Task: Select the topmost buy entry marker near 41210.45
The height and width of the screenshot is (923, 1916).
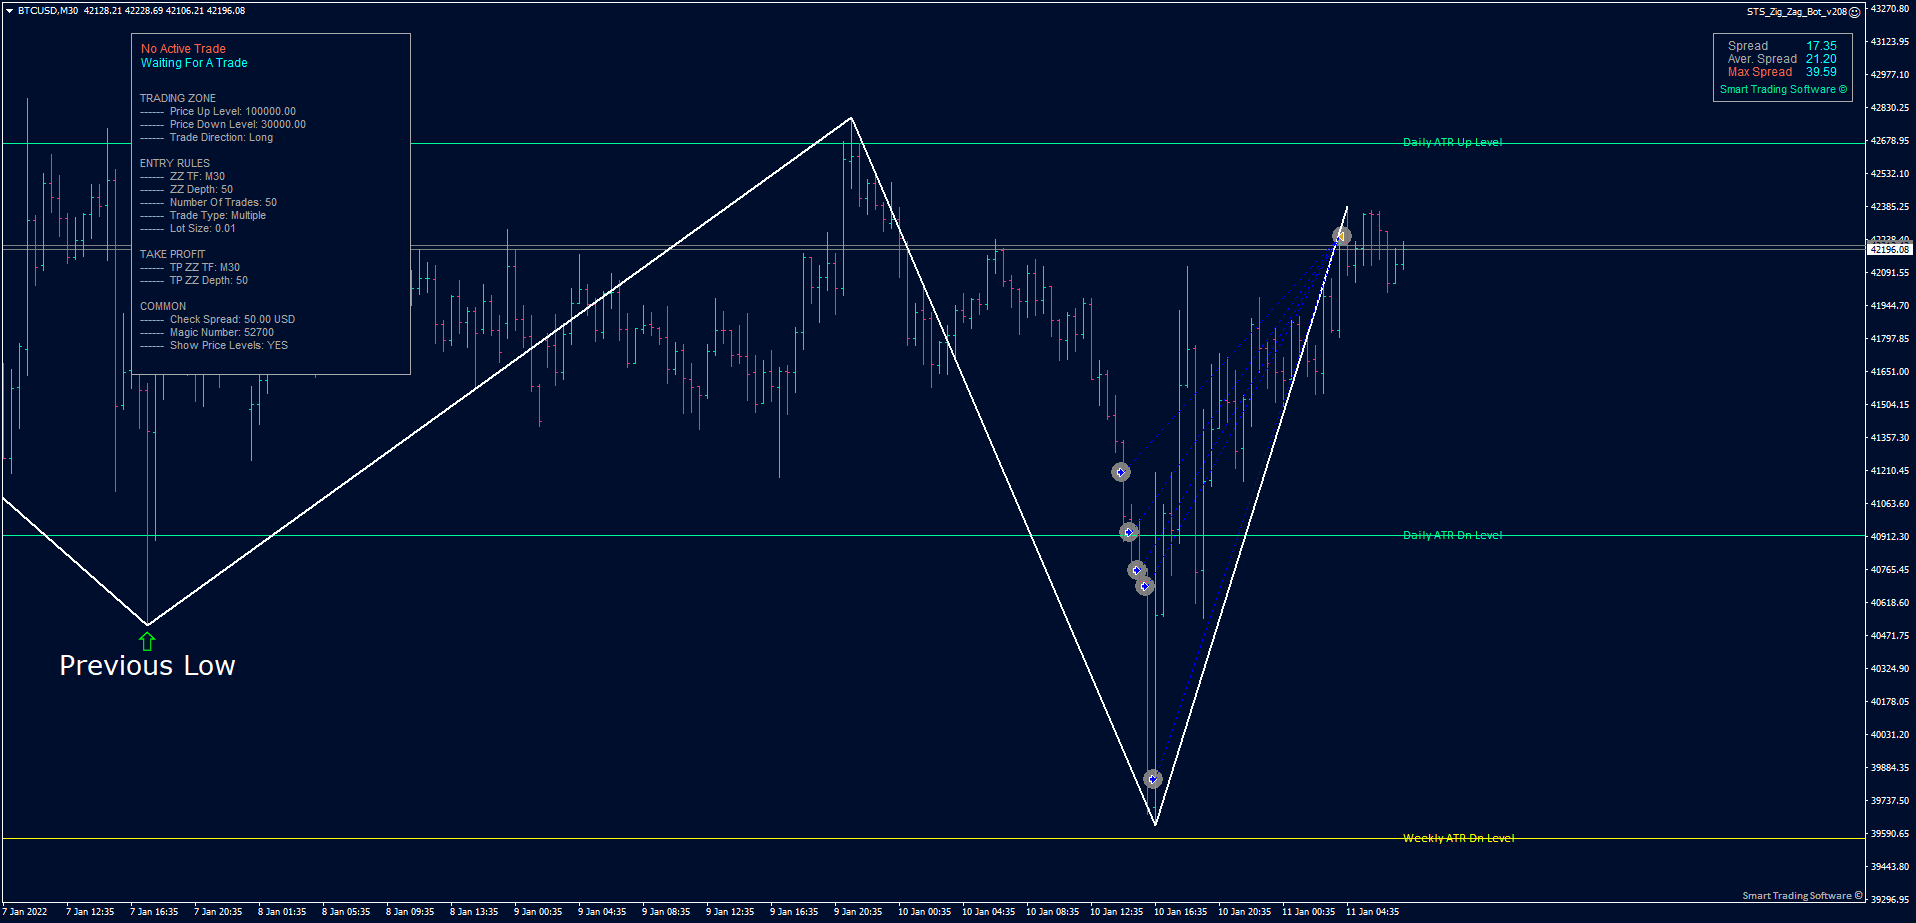Action: pos(1121,472)
